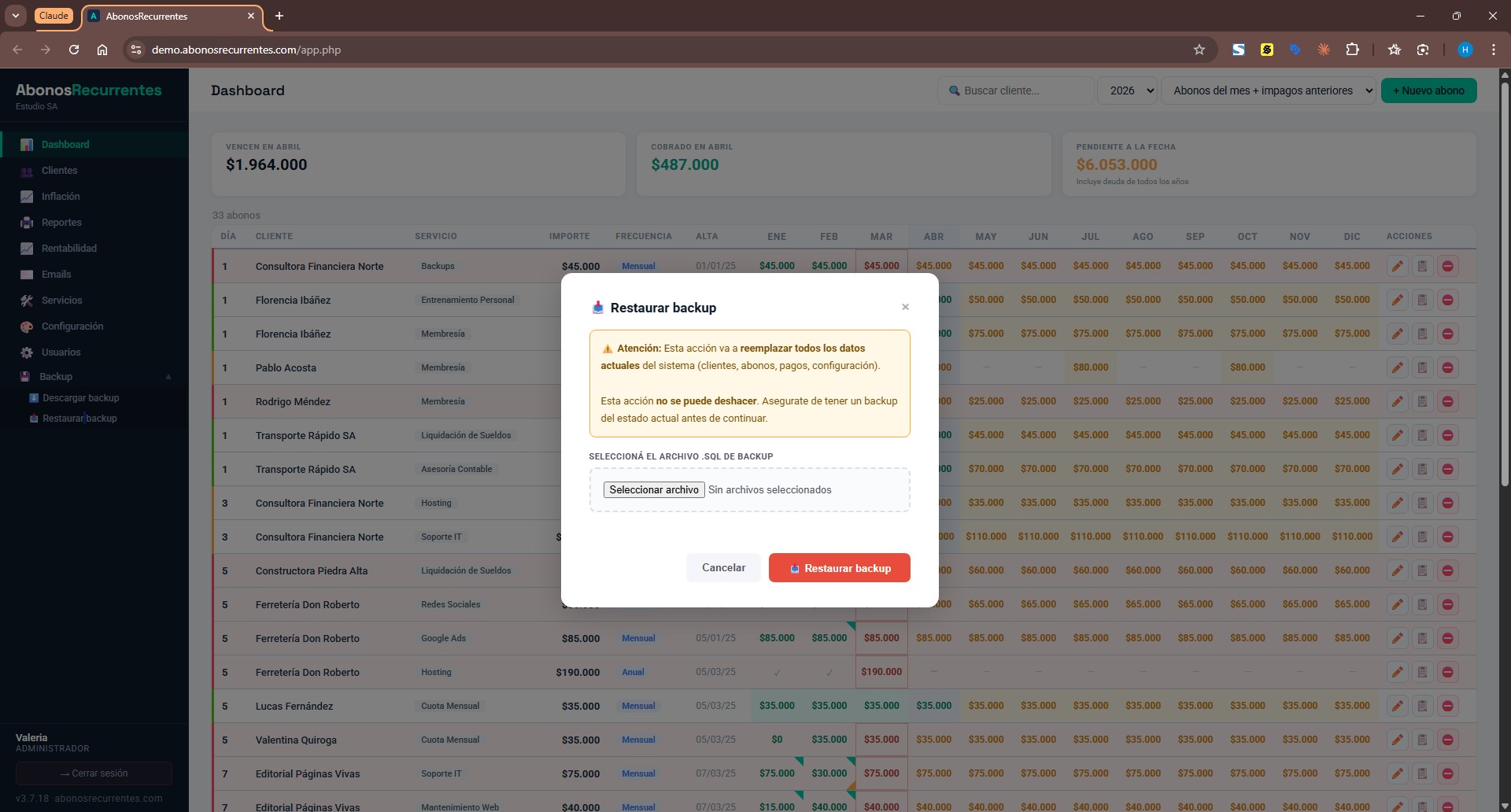This screenshot has height=812, width=1512.
Task: Open a new browser tab with plus
Action: pos(279,16)
